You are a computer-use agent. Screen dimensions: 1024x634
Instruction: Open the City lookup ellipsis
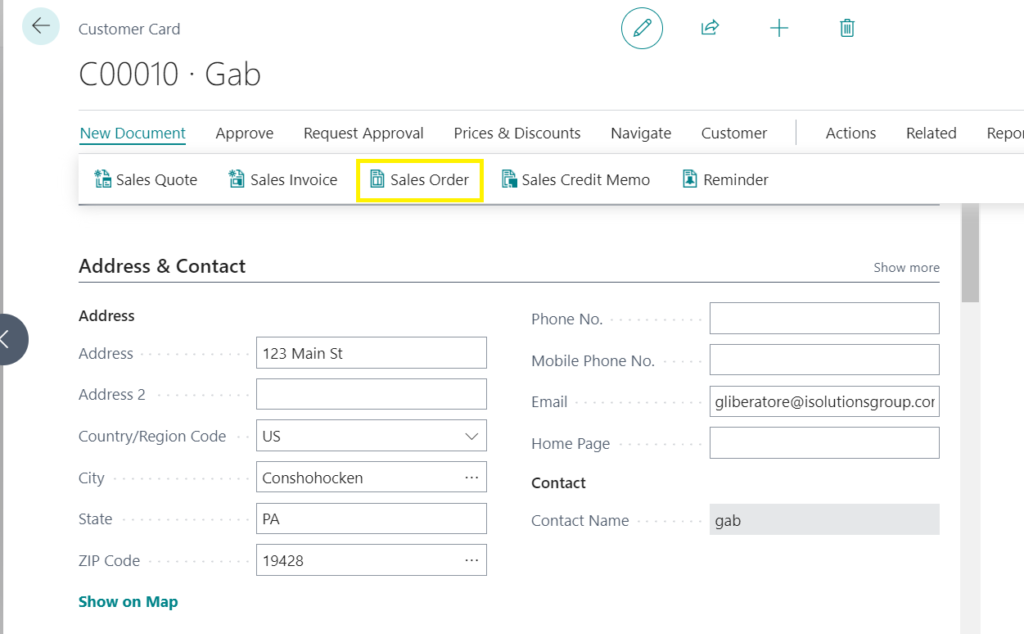[x=471, y=478]
